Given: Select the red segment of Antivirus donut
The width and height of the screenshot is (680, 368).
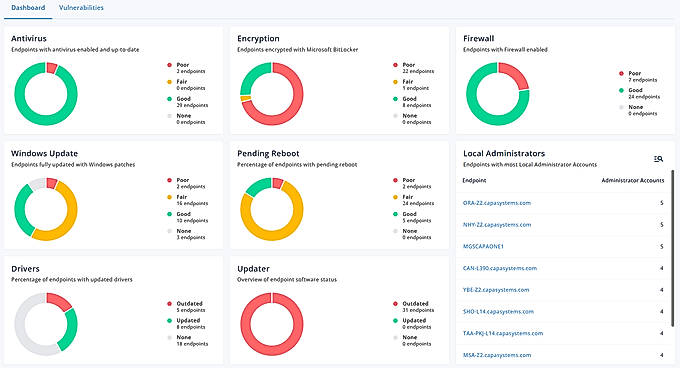Looking at the screenshot, I should pyautogui.click(x=52, y=68).
